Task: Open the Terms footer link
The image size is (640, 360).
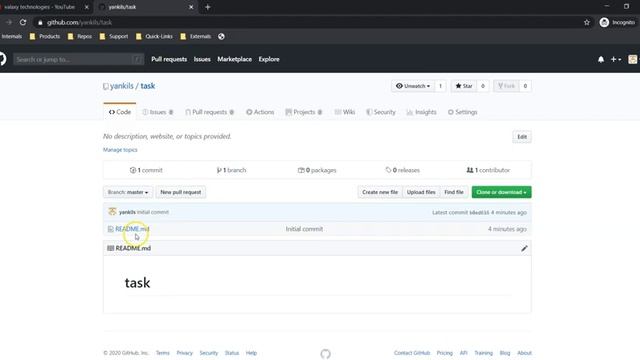Action: [162, 353]
